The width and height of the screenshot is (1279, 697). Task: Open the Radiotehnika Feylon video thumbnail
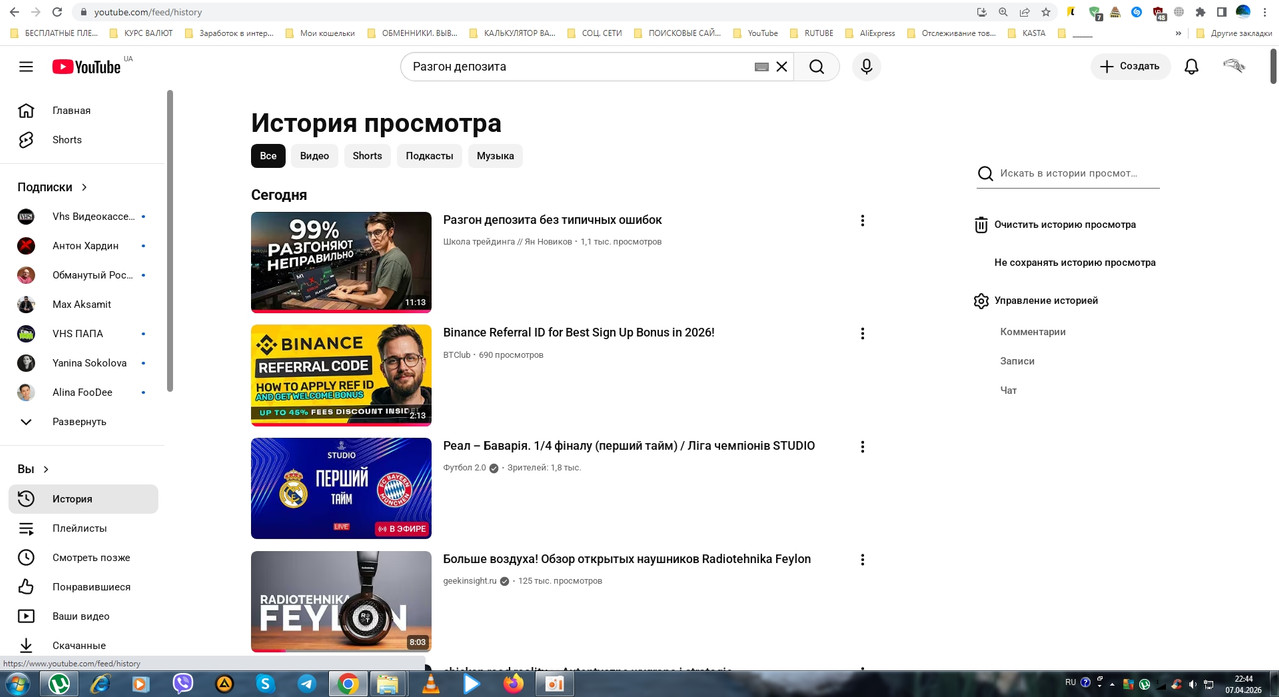tap(341, 601)
